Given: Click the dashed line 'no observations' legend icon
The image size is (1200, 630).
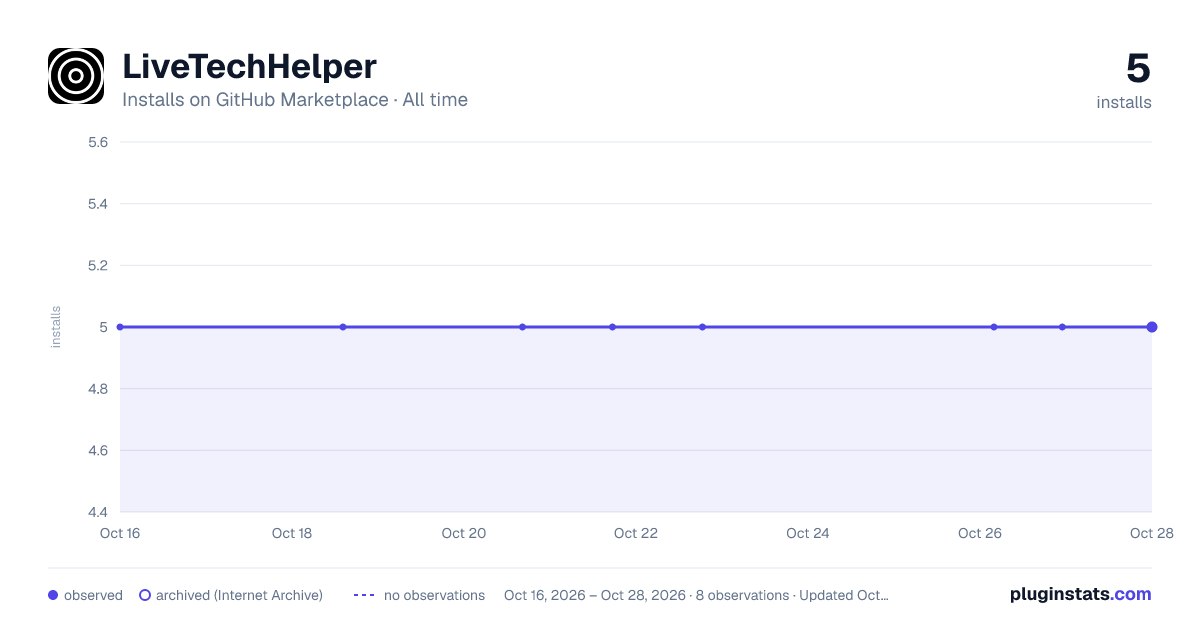Looking at the screenshot, I should (364, 595).
